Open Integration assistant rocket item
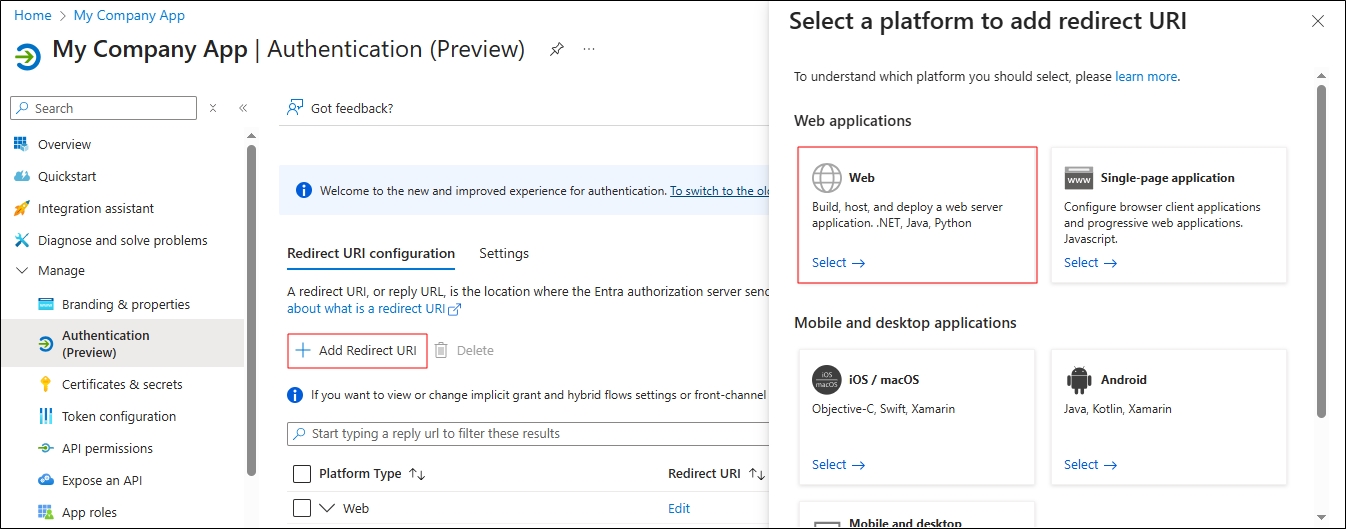 tap(96, 208)
